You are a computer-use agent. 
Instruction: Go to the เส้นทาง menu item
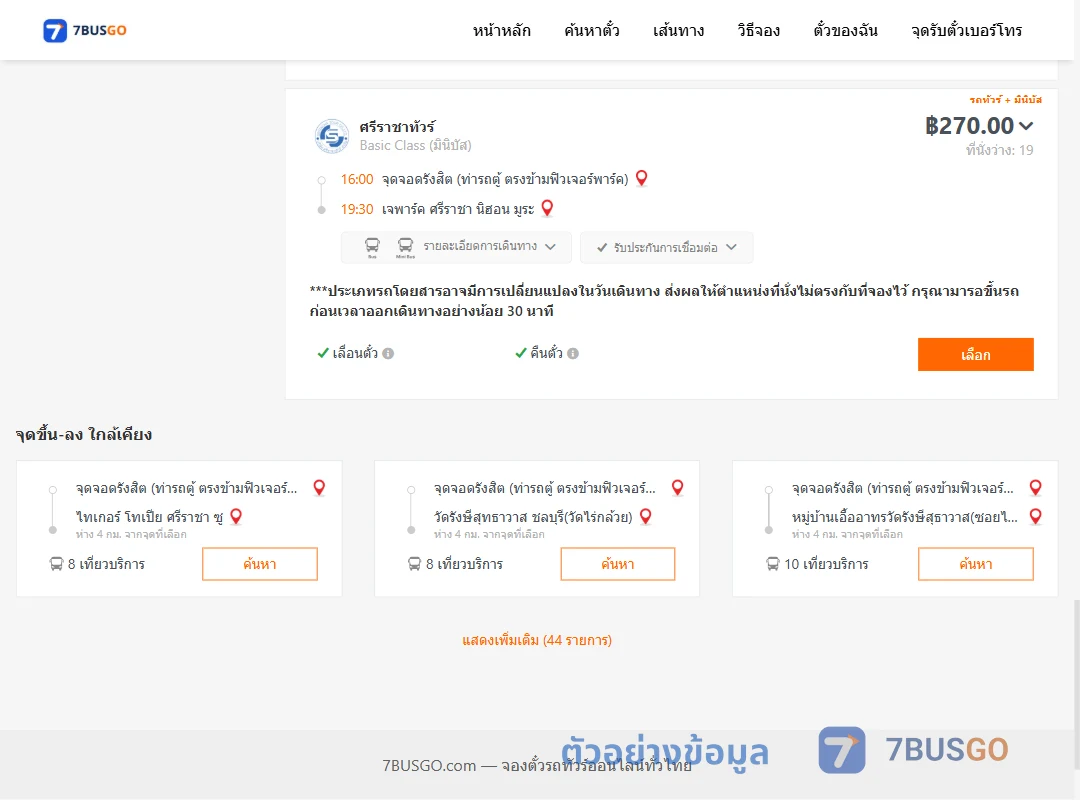pos(678,30)
